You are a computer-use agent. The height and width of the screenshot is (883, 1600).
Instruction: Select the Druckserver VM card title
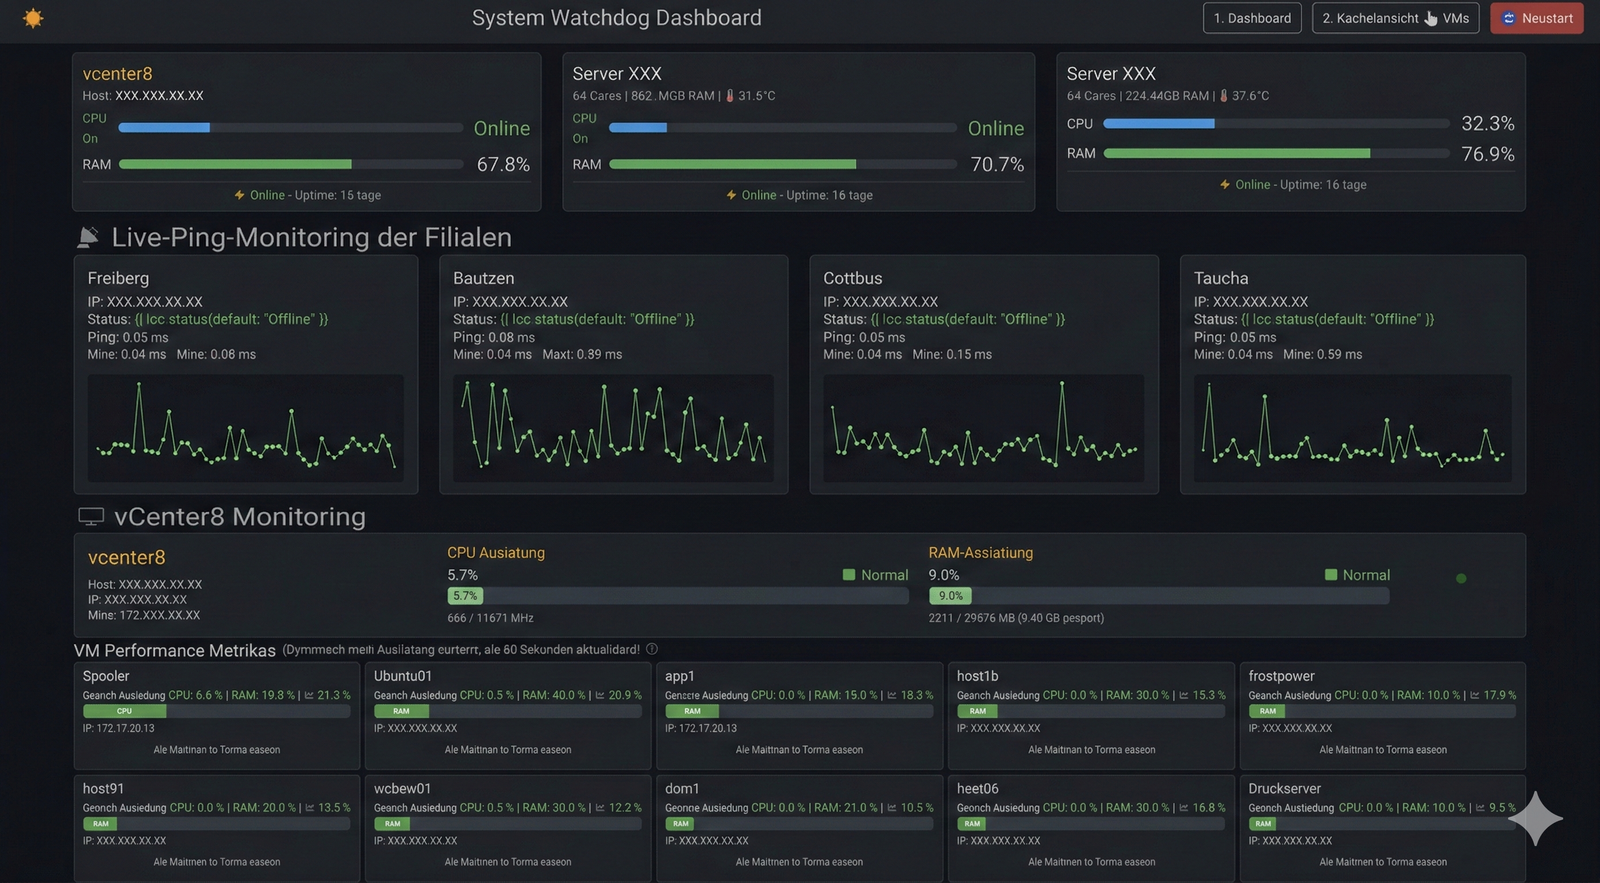click(1284, 788)
